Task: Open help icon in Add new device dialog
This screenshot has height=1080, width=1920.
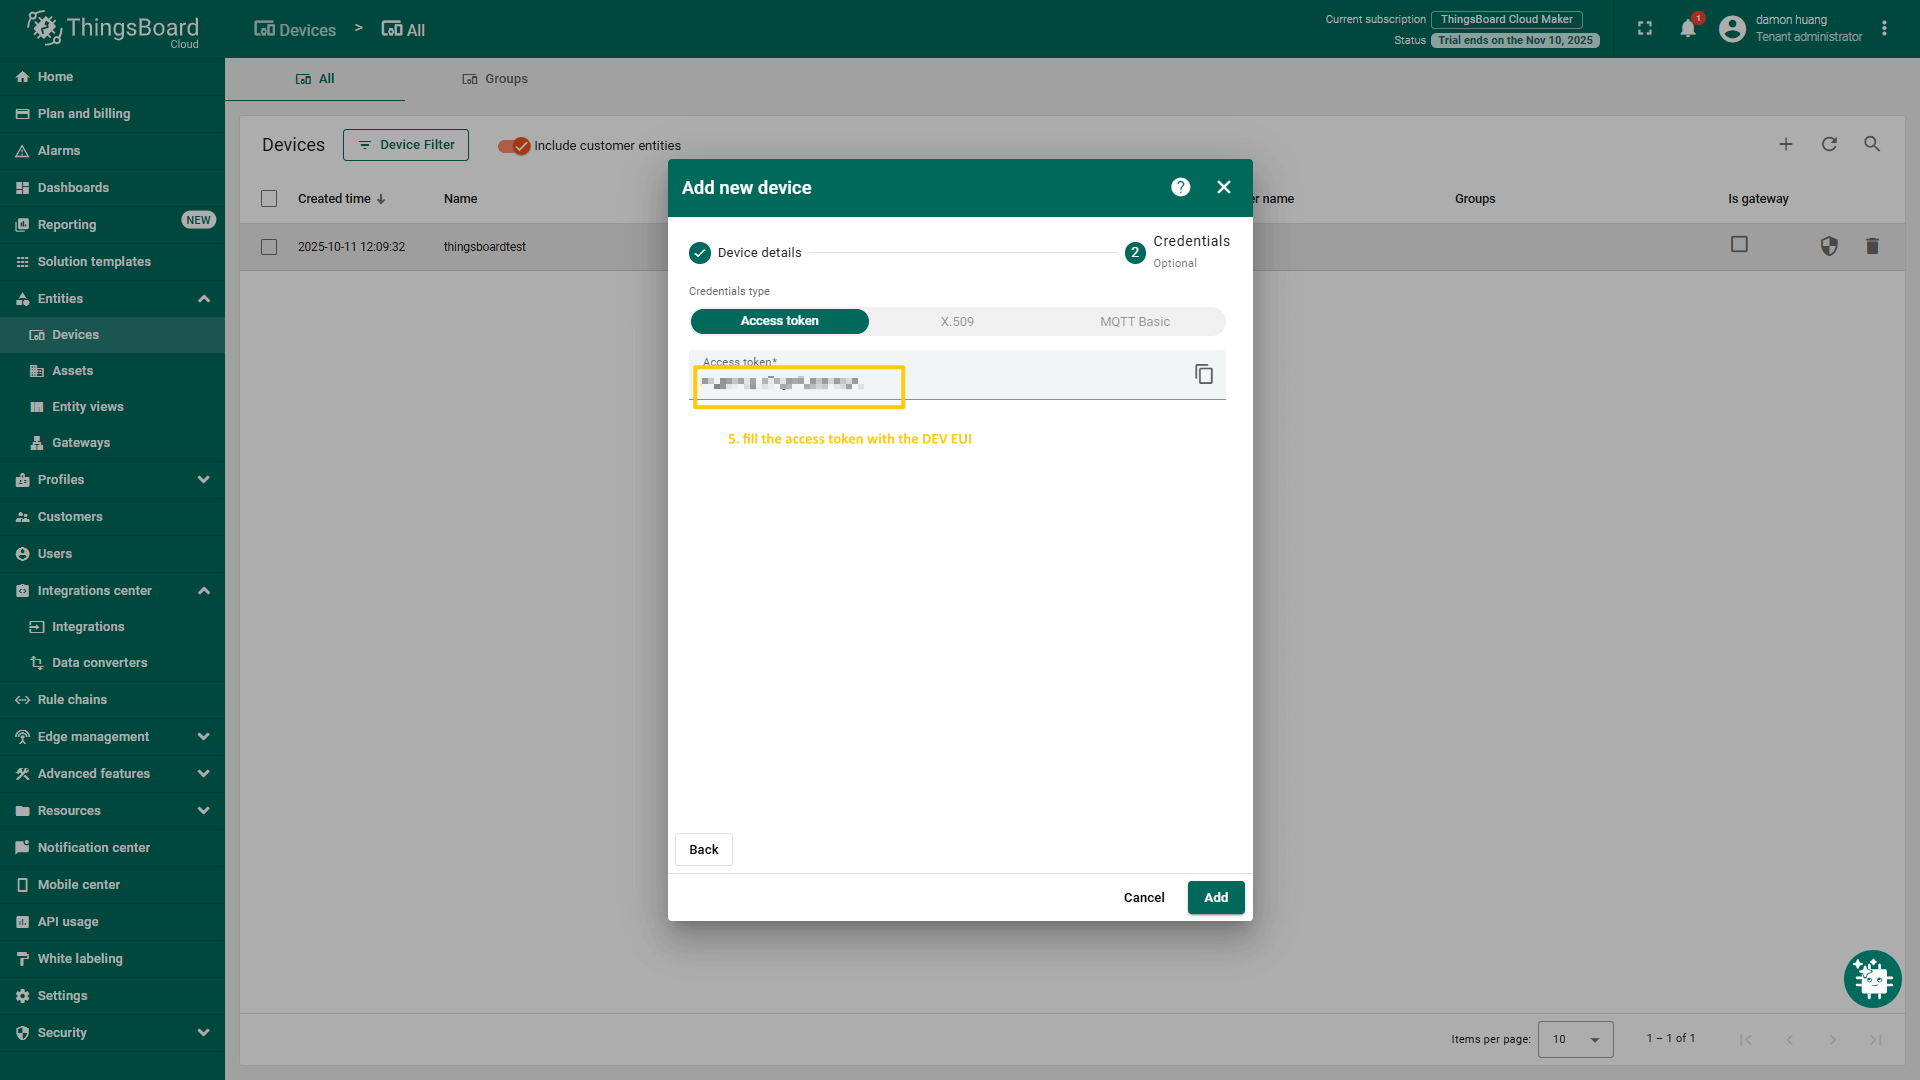Action: [1180, 187]
